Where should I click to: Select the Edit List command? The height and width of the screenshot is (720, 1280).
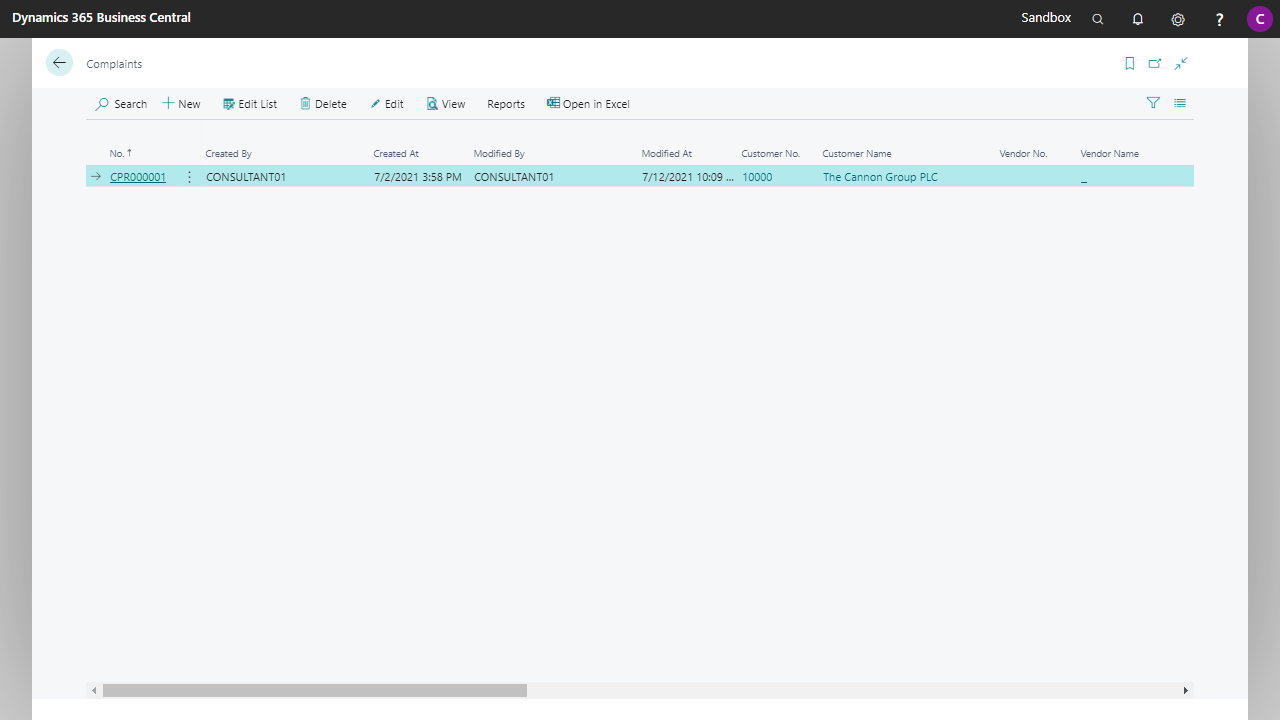[x=250, y=104]
